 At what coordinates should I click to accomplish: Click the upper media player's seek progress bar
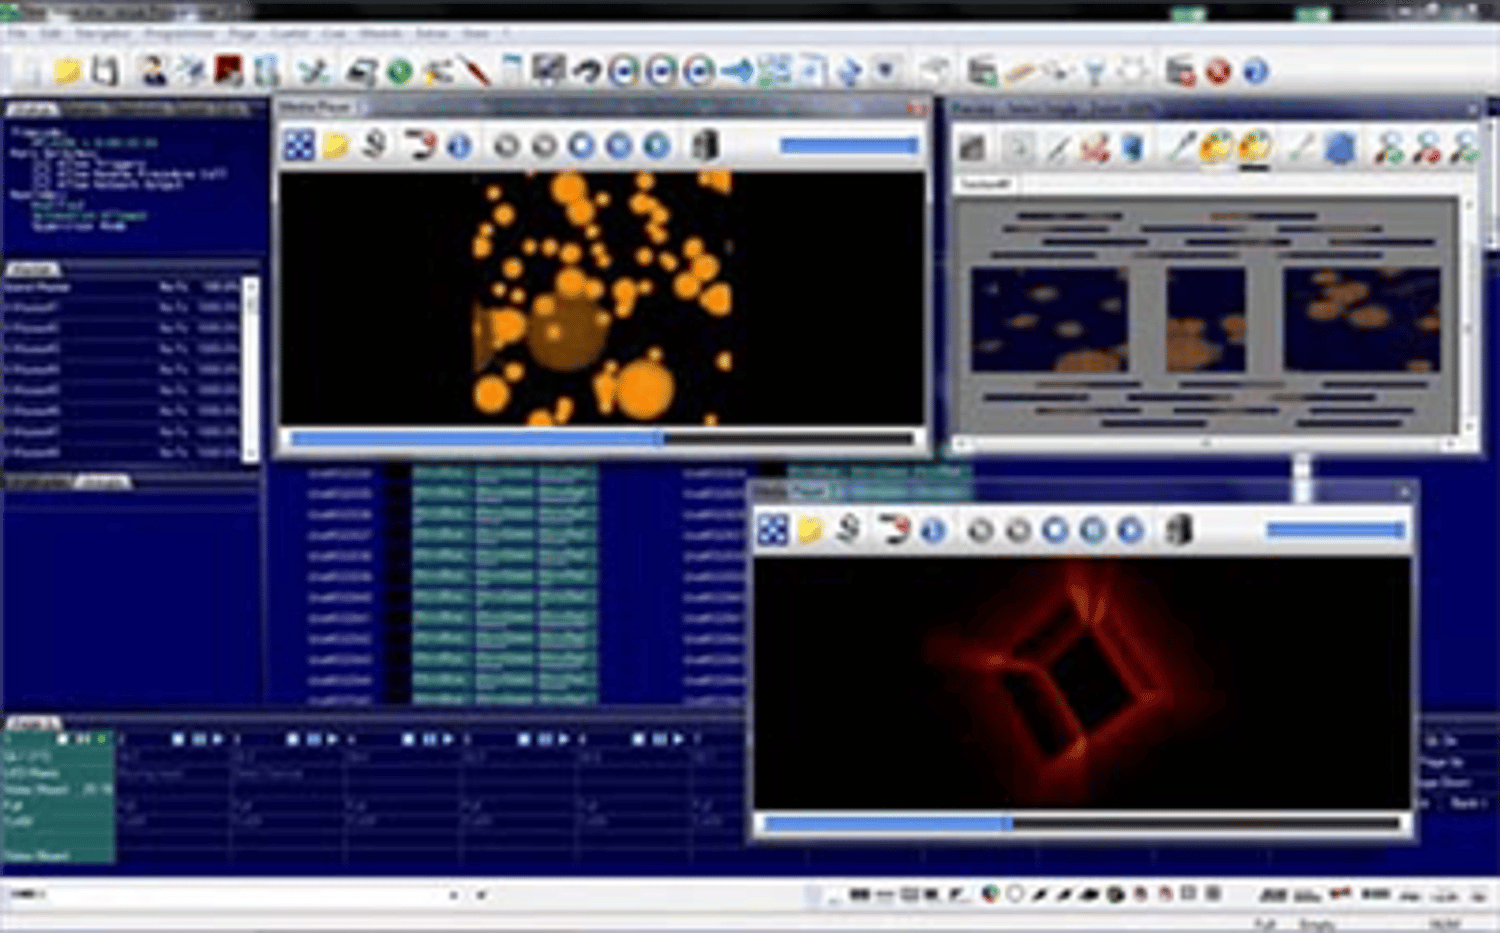point(600,438)
